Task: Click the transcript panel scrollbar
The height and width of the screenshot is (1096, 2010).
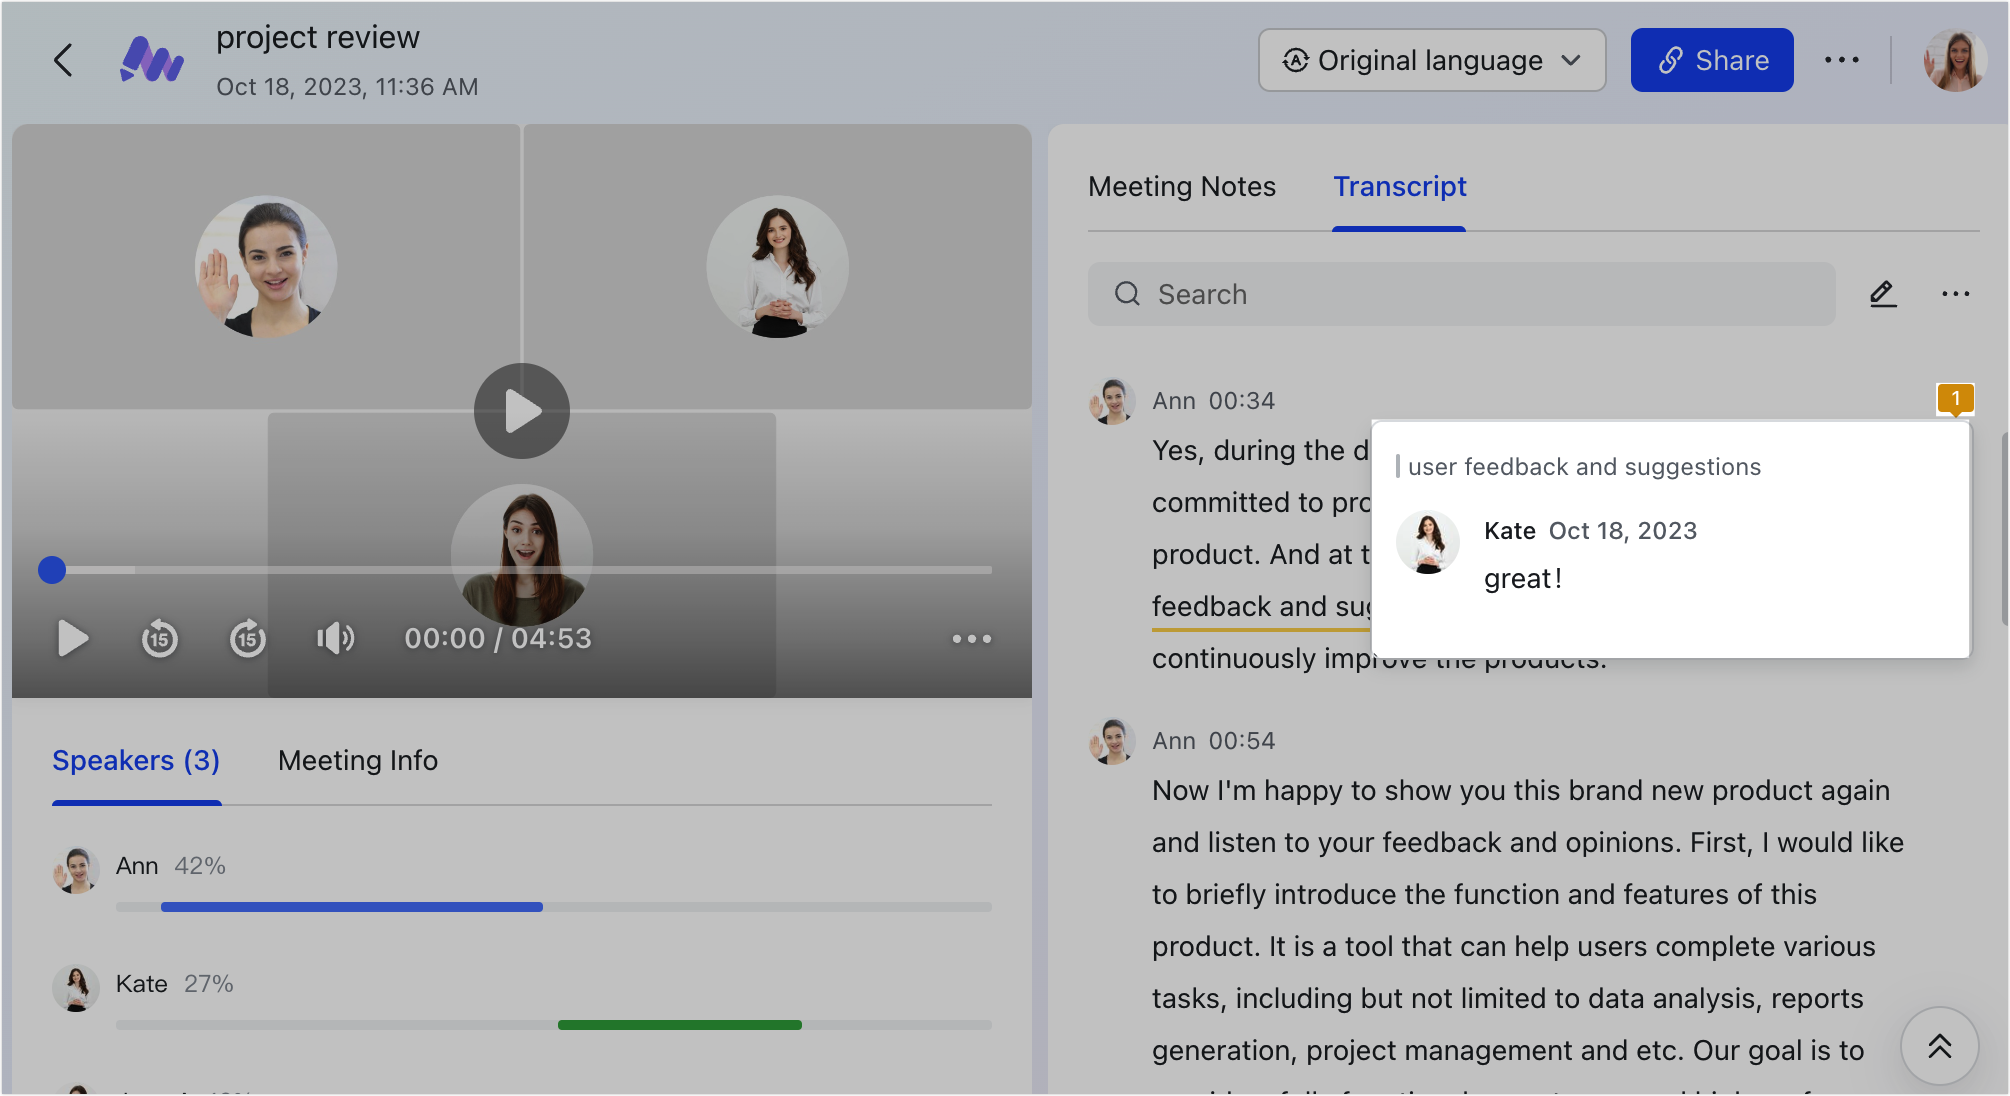Action: pos(2004,529)
